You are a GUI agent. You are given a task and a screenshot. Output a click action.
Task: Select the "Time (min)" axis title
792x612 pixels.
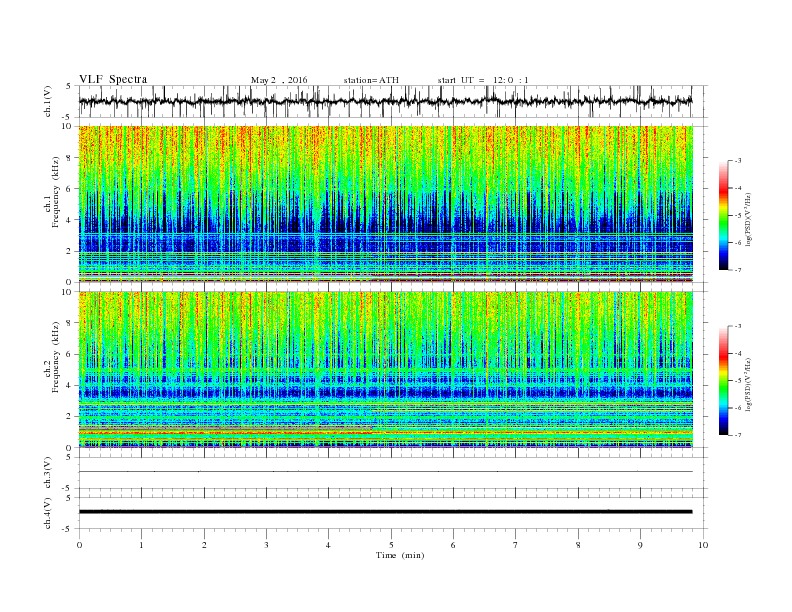tap(400, 555)
